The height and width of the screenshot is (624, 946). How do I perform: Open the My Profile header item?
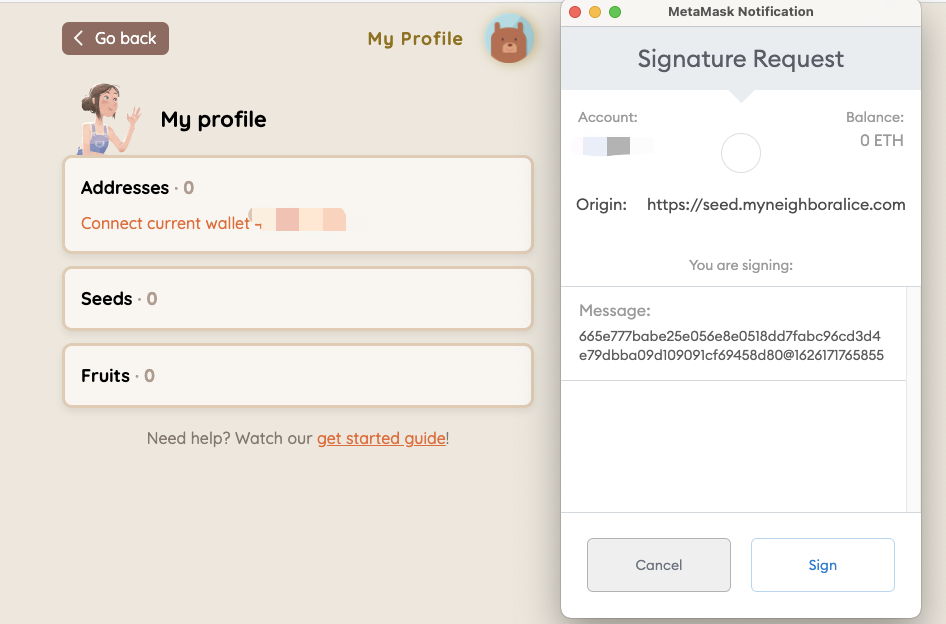click(x=415, y=39)
